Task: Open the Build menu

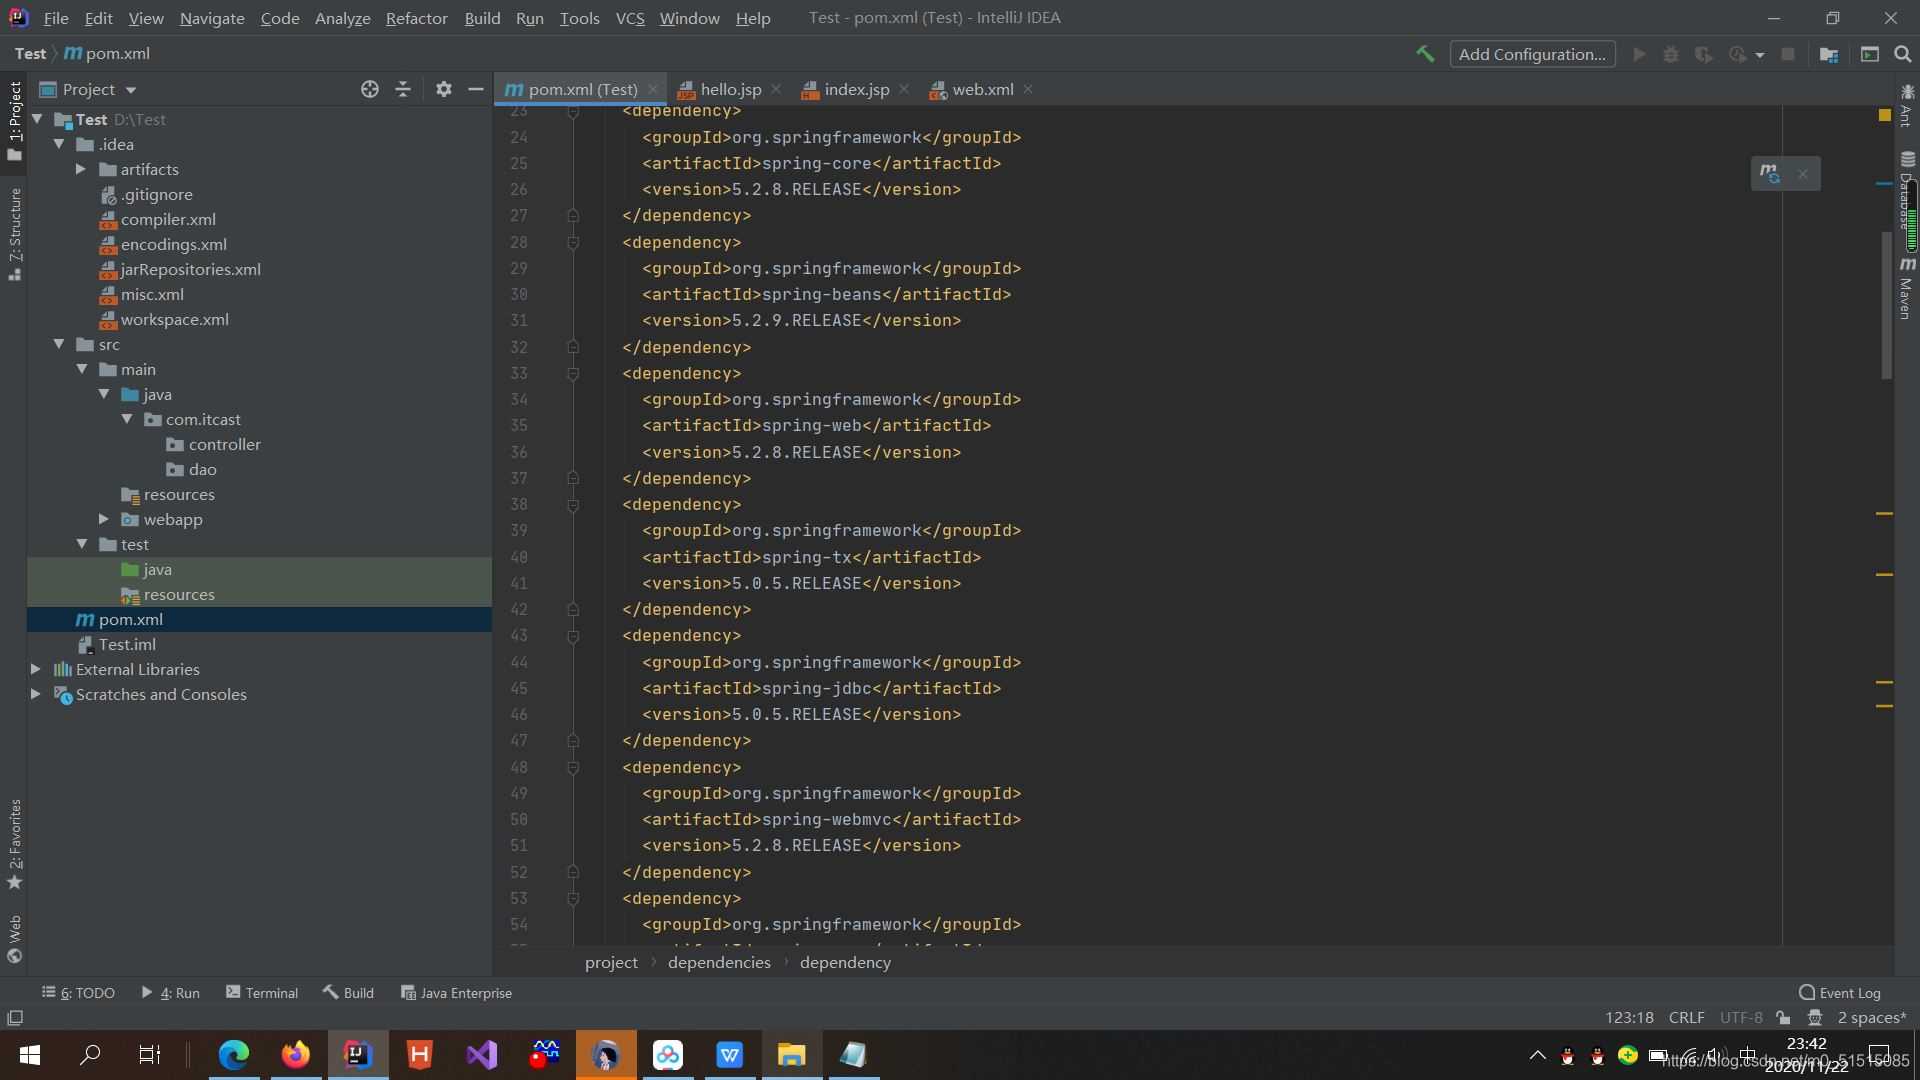Action: [483, 17]
